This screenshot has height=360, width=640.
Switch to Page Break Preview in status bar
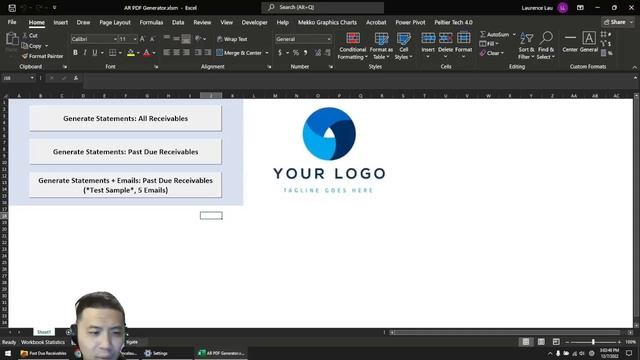pyautogui.click(x=556, y=342)
